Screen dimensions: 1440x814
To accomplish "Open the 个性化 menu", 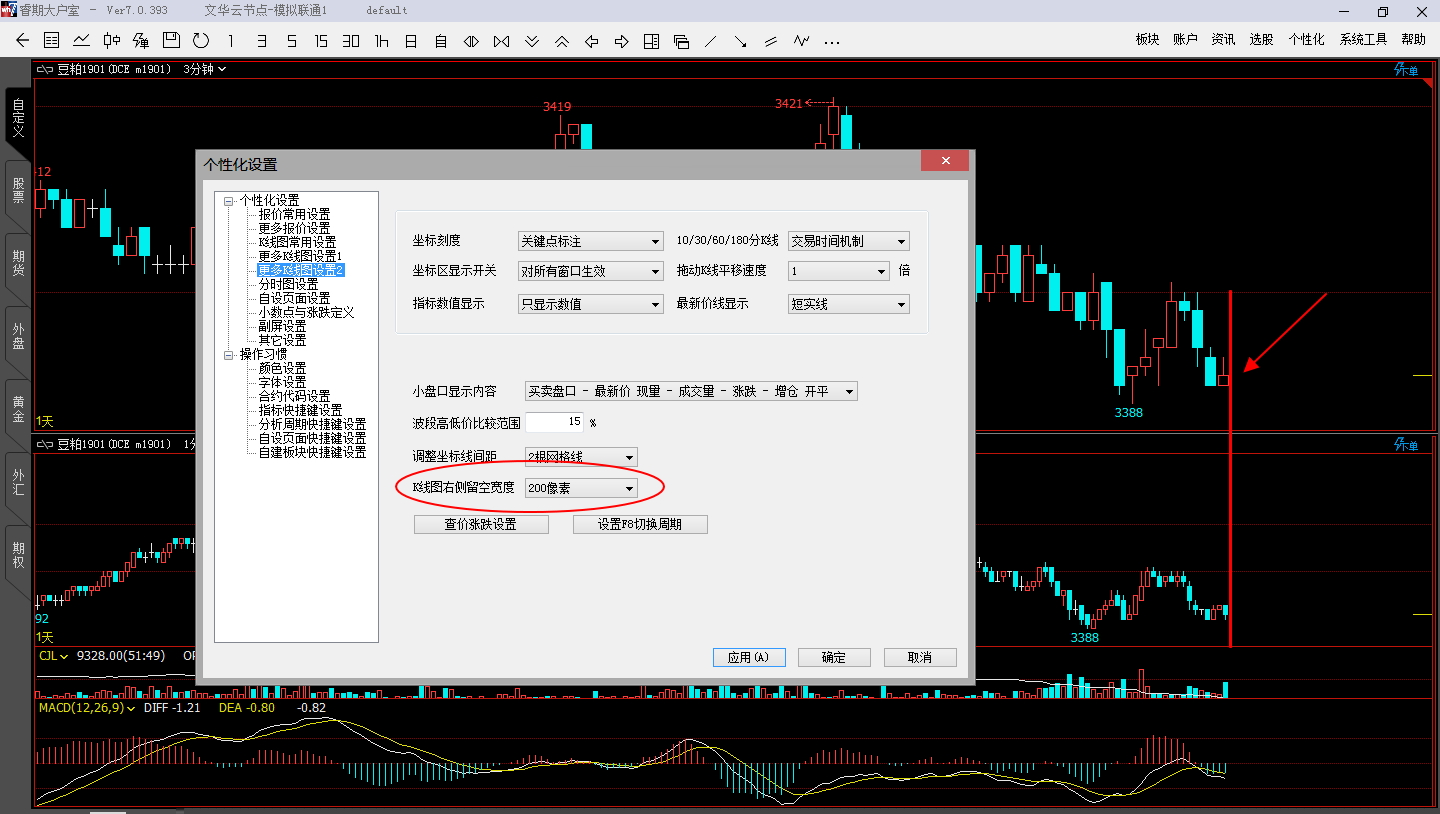I will 1306,40.
